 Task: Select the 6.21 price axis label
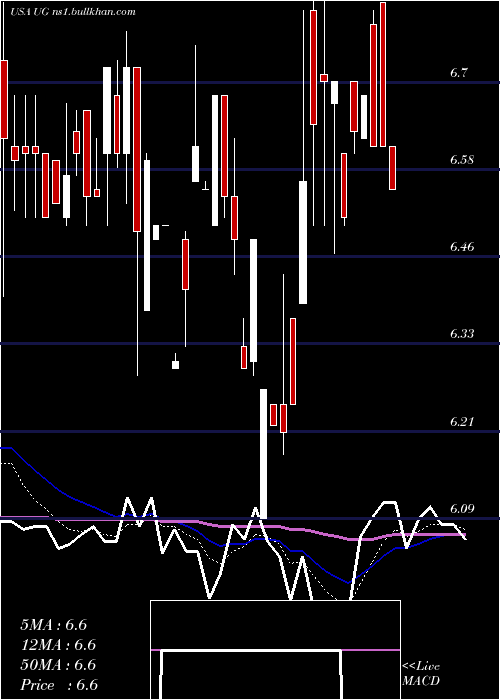pyautogui.click(x=462, y=421)
